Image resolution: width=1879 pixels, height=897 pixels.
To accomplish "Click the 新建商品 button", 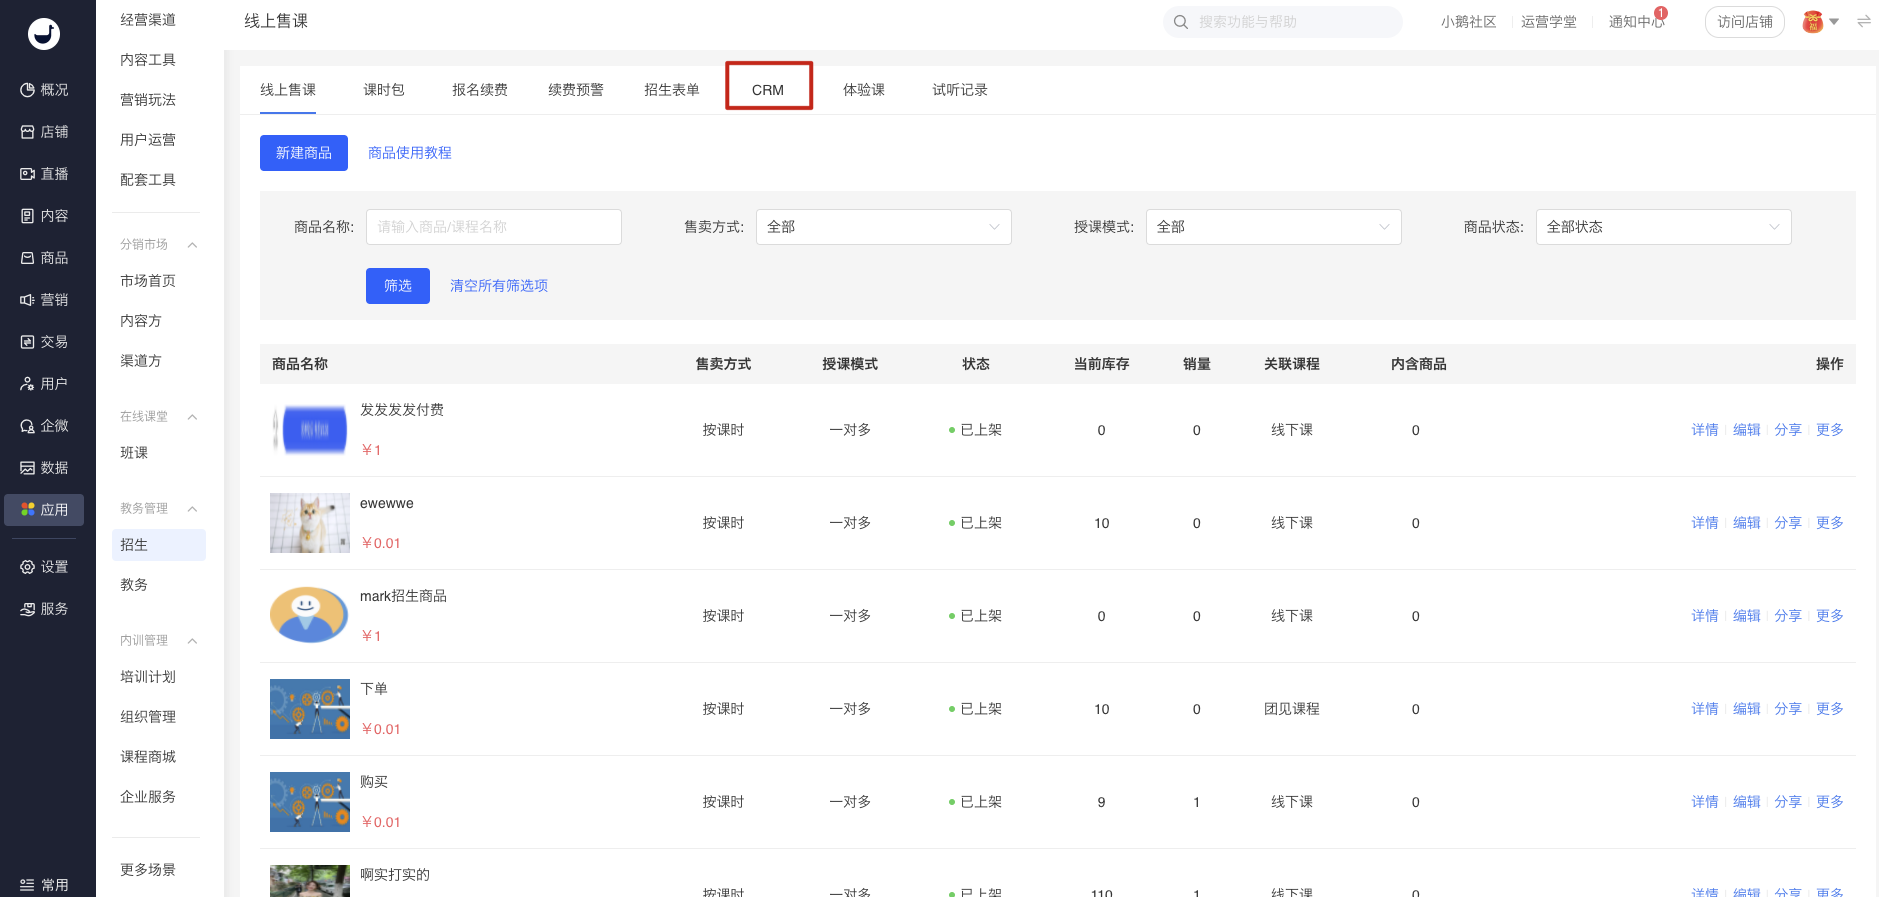I will pyautogui.click(x=304, y=153).
